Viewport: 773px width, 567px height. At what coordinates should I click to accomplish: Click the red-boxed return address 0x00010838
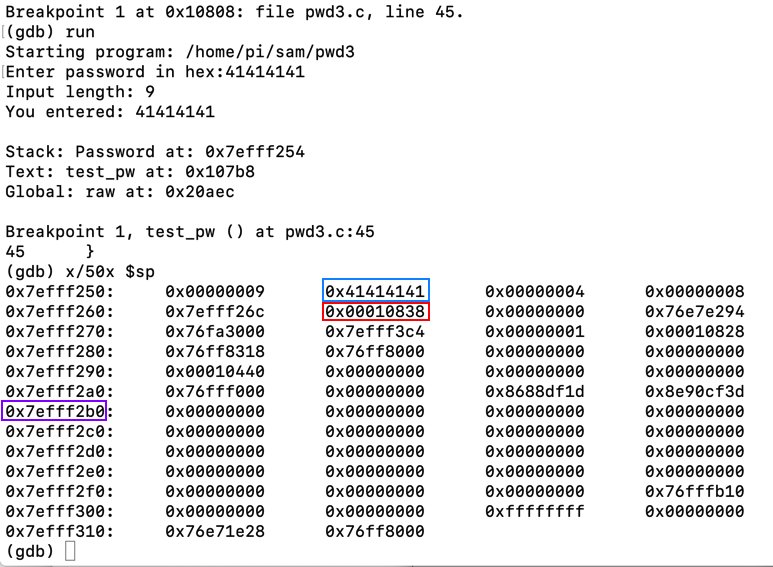375,311
